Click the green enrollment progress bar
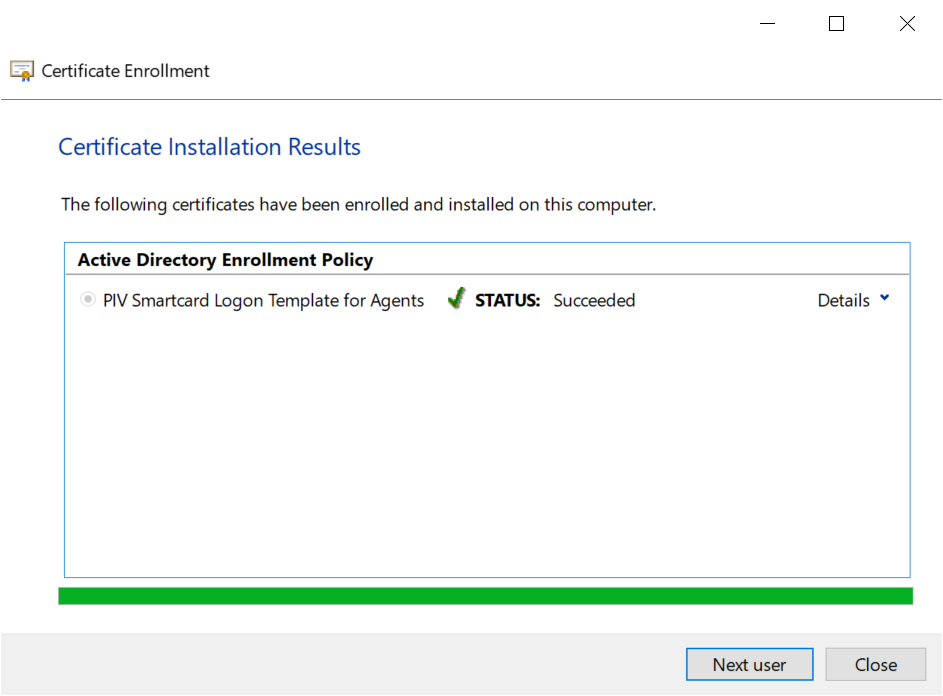 click(x=485, y=596)
